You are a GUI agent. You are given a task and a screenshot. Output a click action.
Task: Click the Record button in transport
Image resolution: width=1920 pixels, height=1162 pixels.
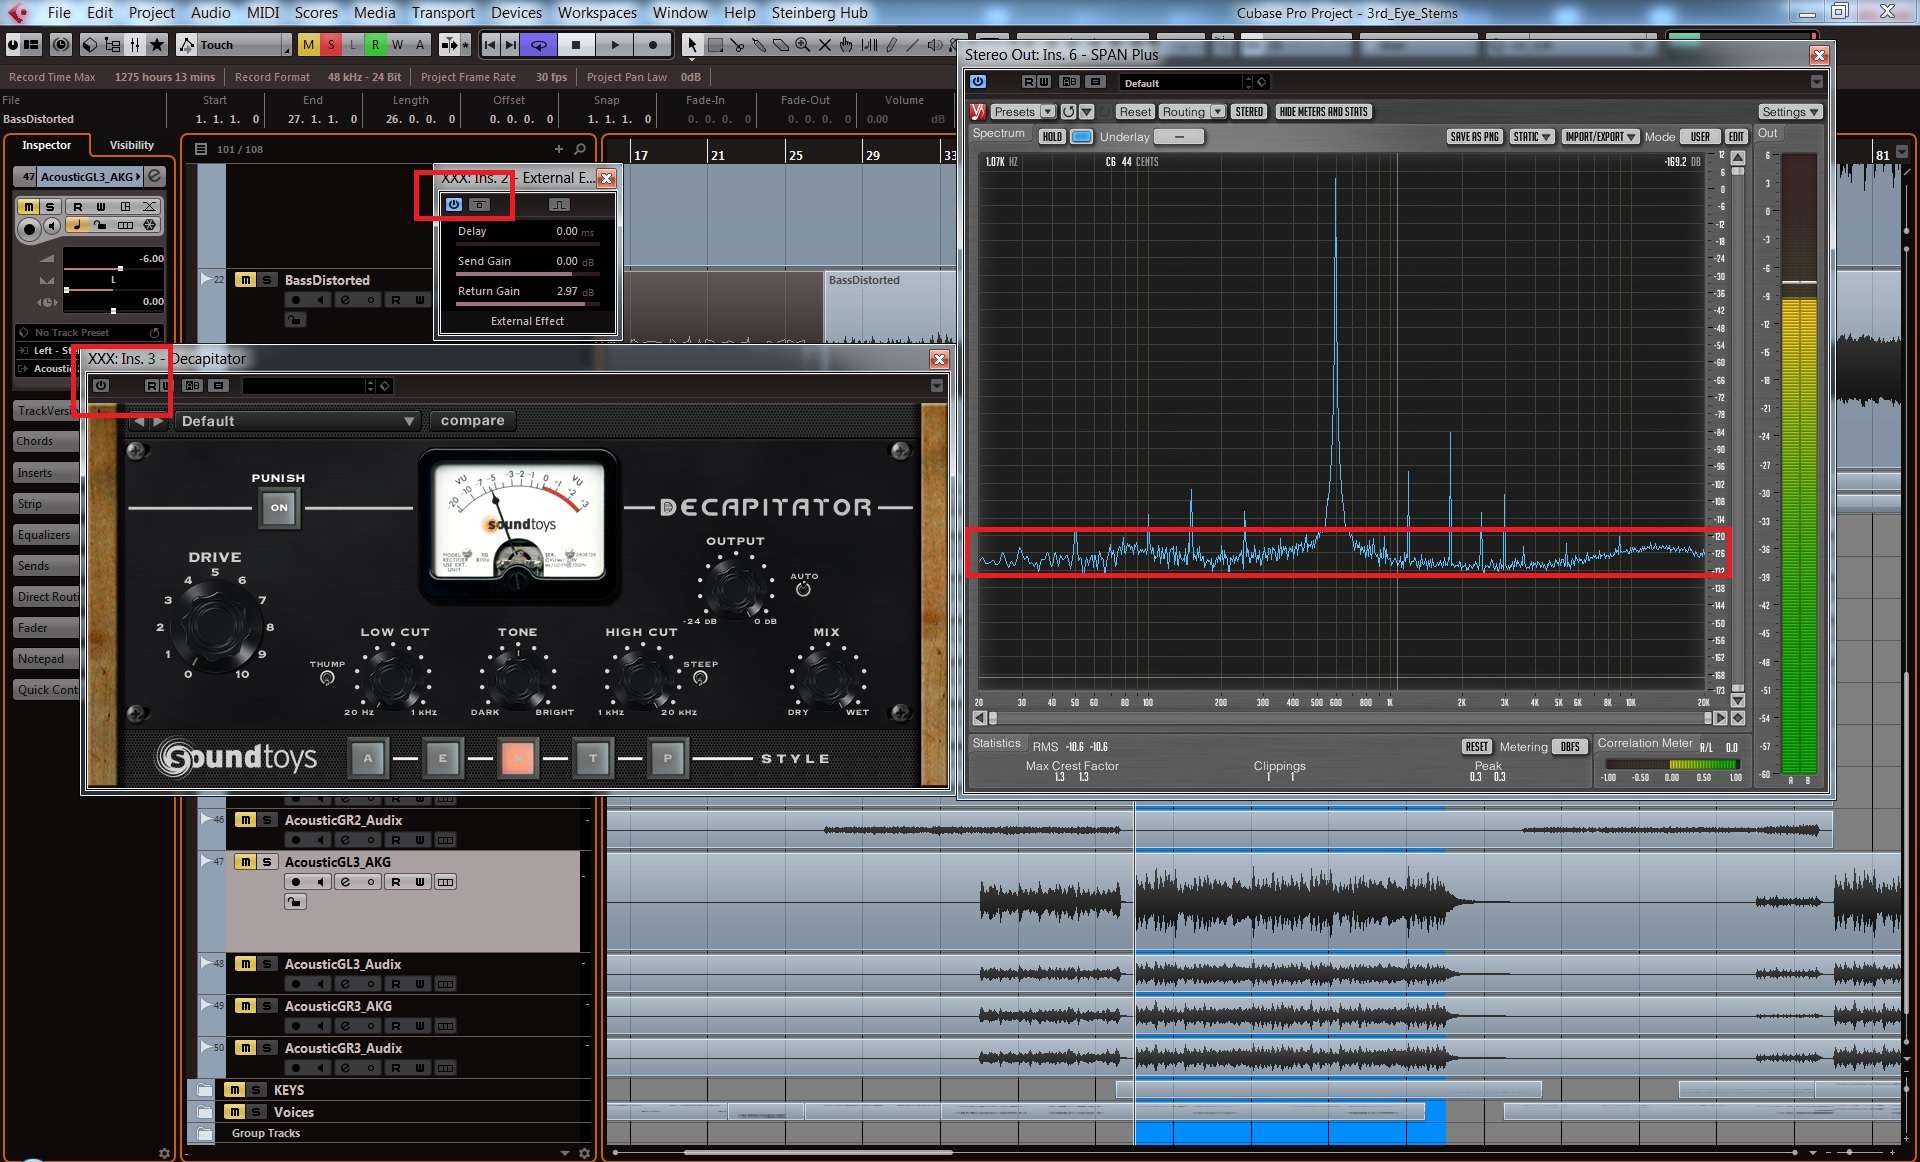click(652, 44)
